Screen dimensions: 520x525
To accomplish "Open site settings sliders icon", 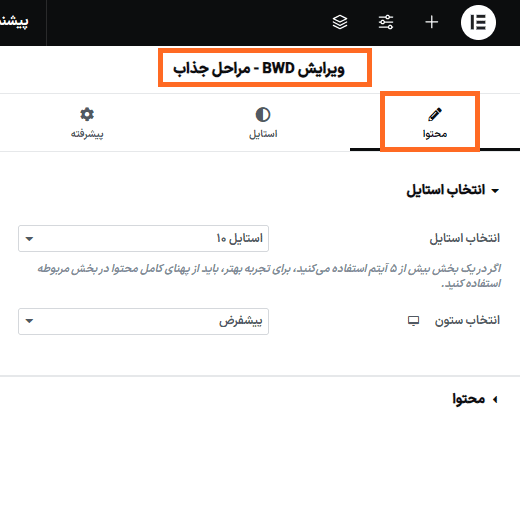I will [386, 22].
